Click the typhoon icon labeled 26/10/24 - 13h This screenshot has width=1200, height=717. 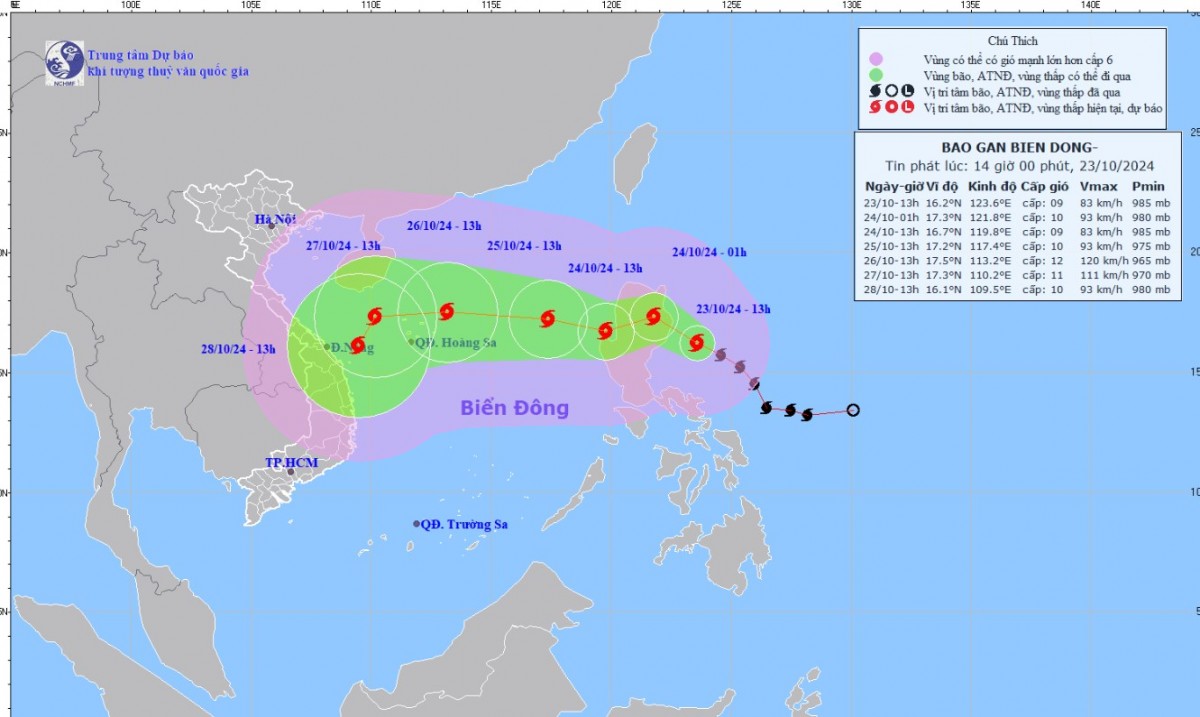tap(447, 312)
